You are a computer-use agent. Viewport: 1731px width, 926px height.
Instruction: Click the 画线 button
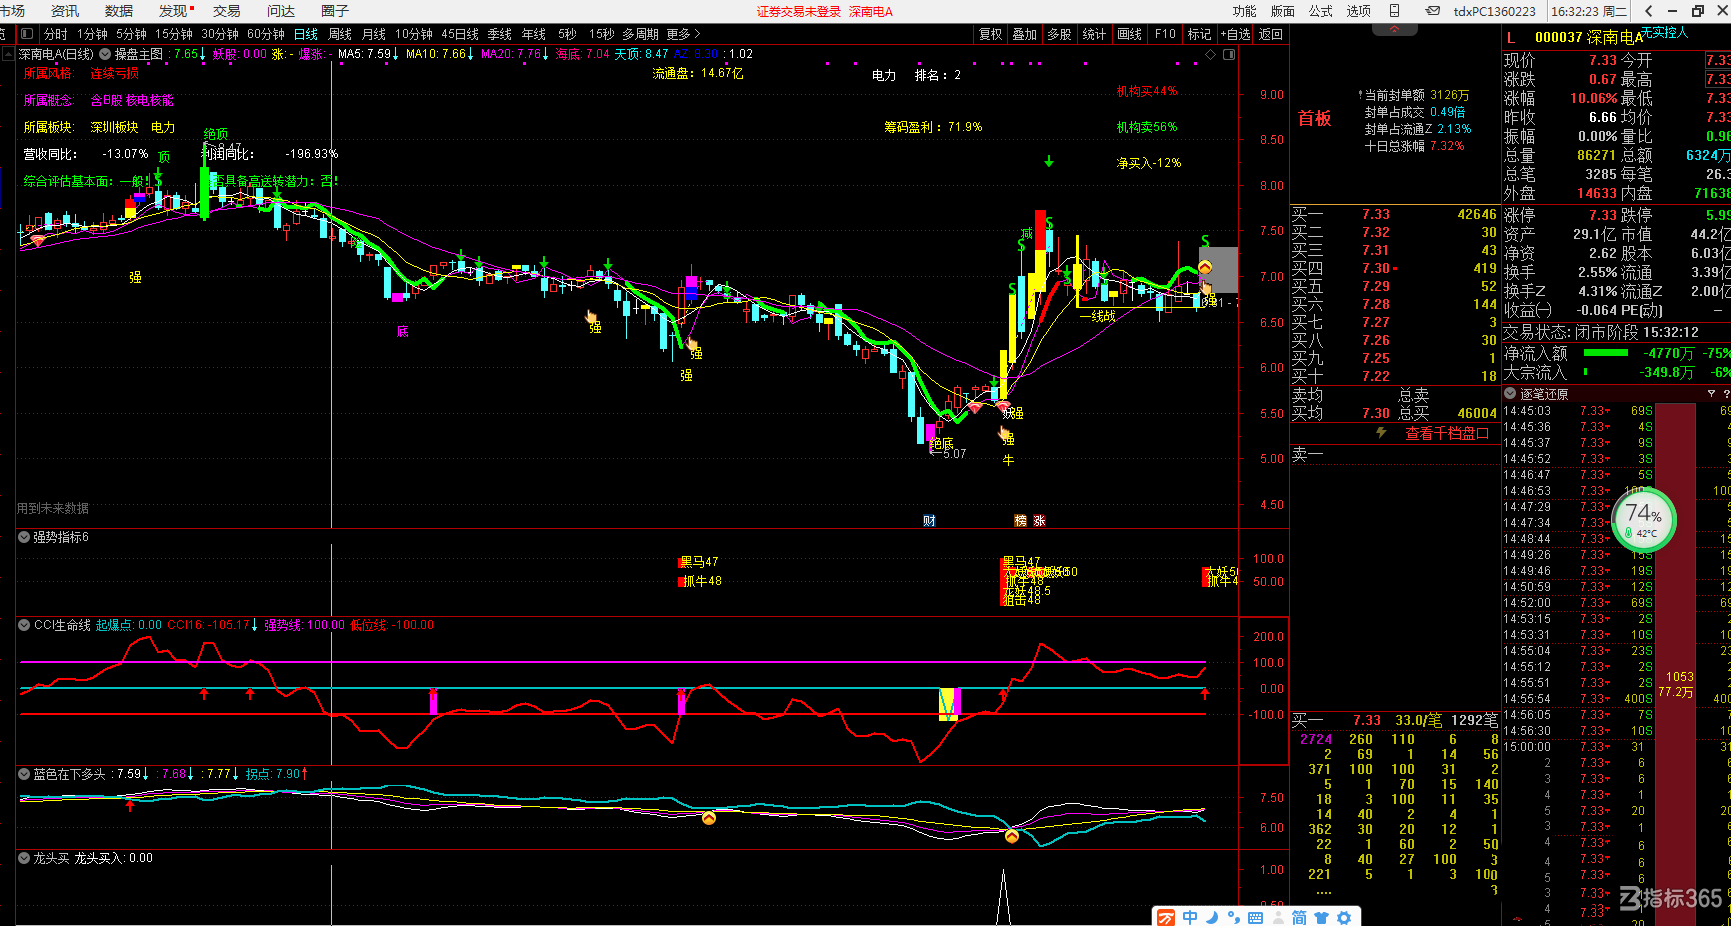(x=1130, y=34)
